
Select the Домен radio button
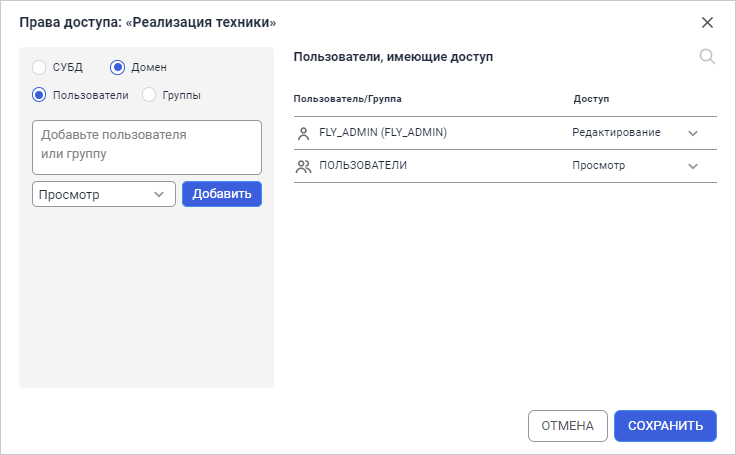pos(117,68)
